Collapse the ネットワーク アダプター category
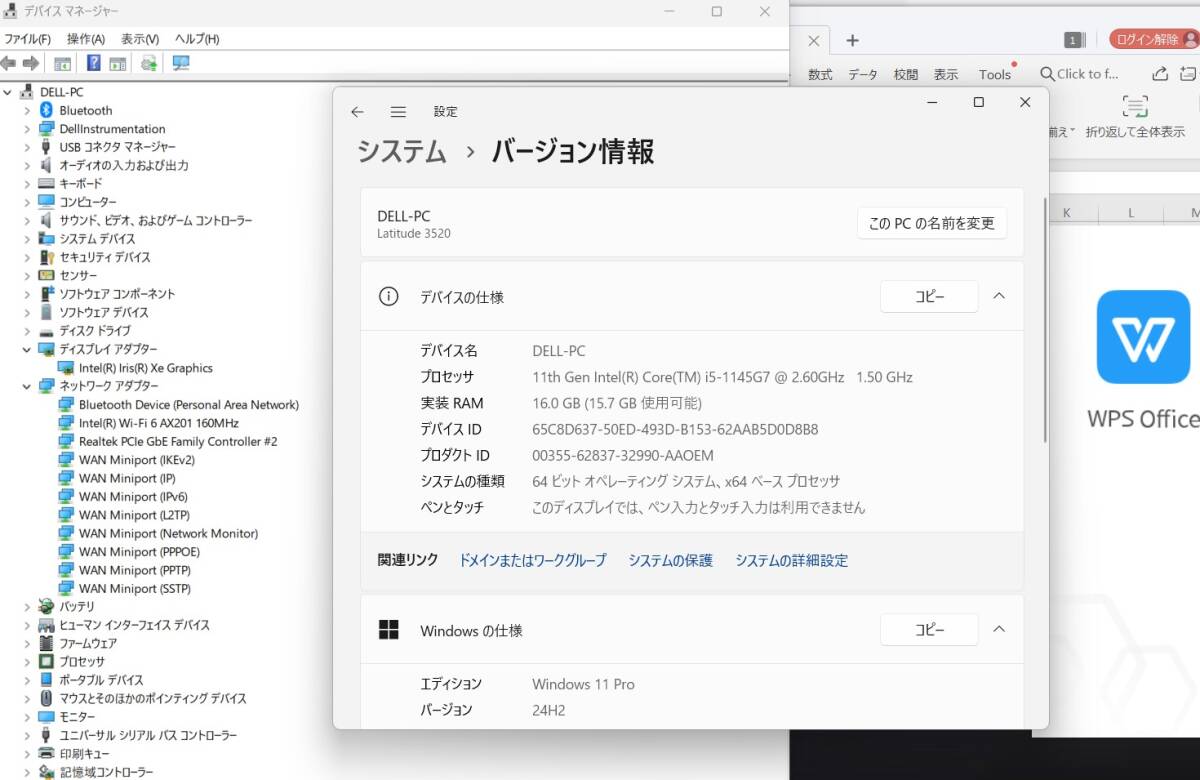1200x780 pixels. tap(27, 386)
